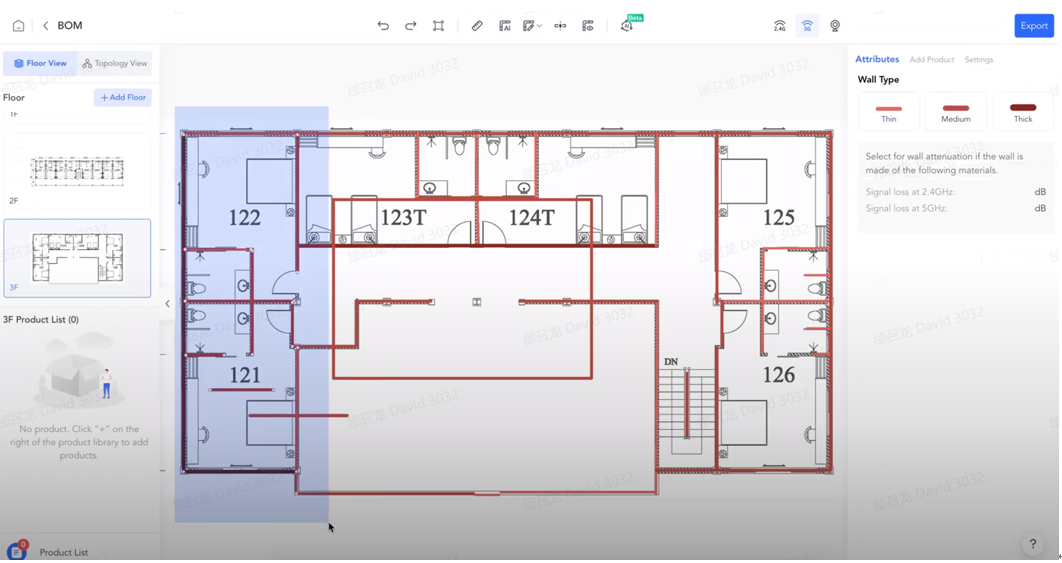The image size is (1062, 563).
Task: Click the Signal loss at 2.4GHz row
Action: tap(956, 192)
